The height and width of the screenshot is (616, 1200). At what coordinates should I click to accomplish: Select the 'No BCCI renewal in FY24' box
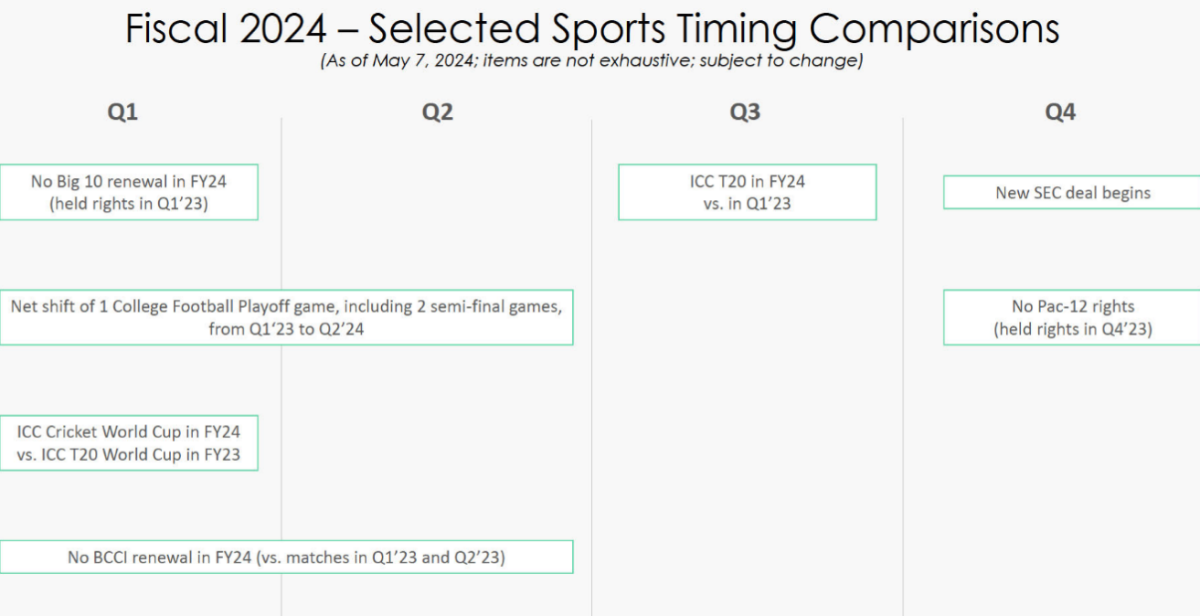click(x=286, y=557)
